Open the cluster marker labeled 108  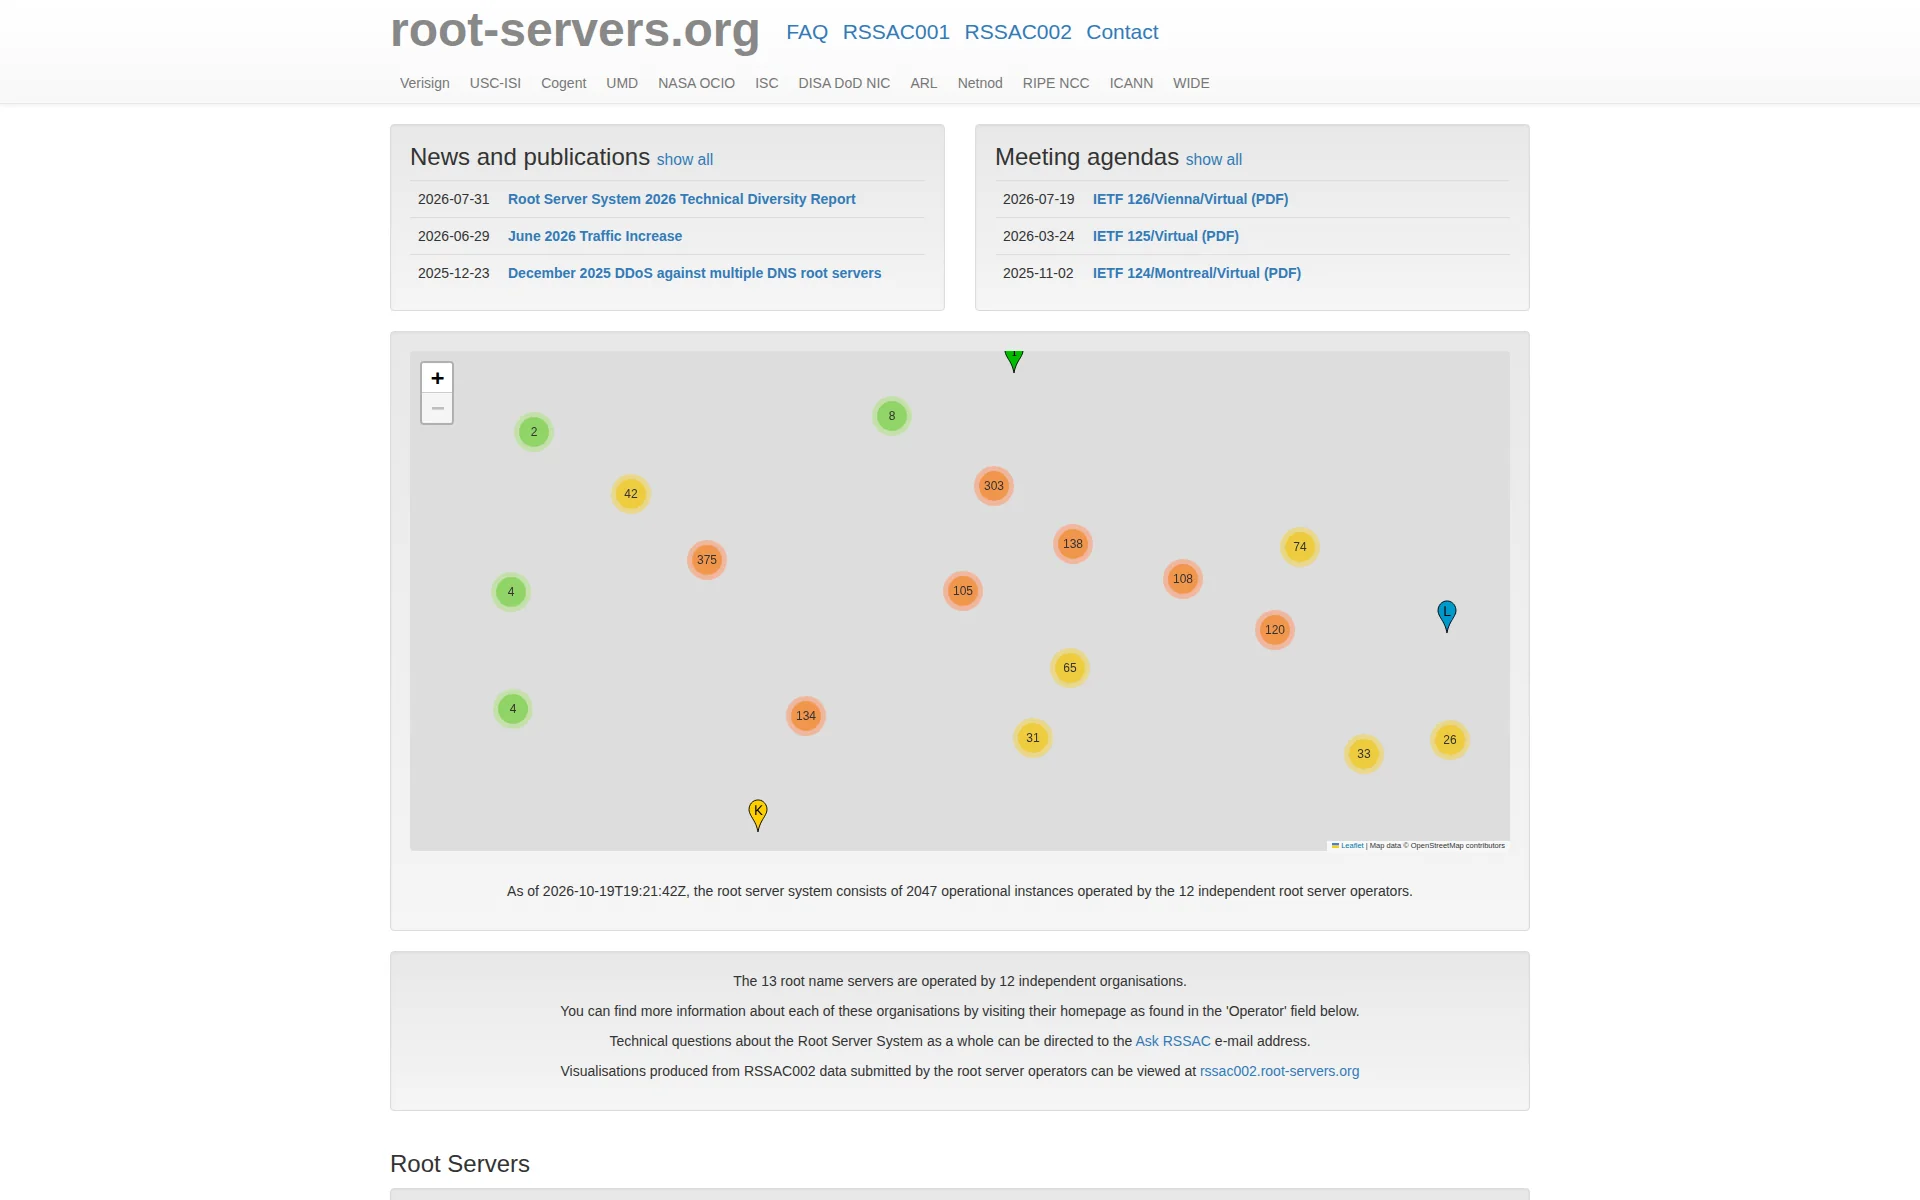(1183, 579)
